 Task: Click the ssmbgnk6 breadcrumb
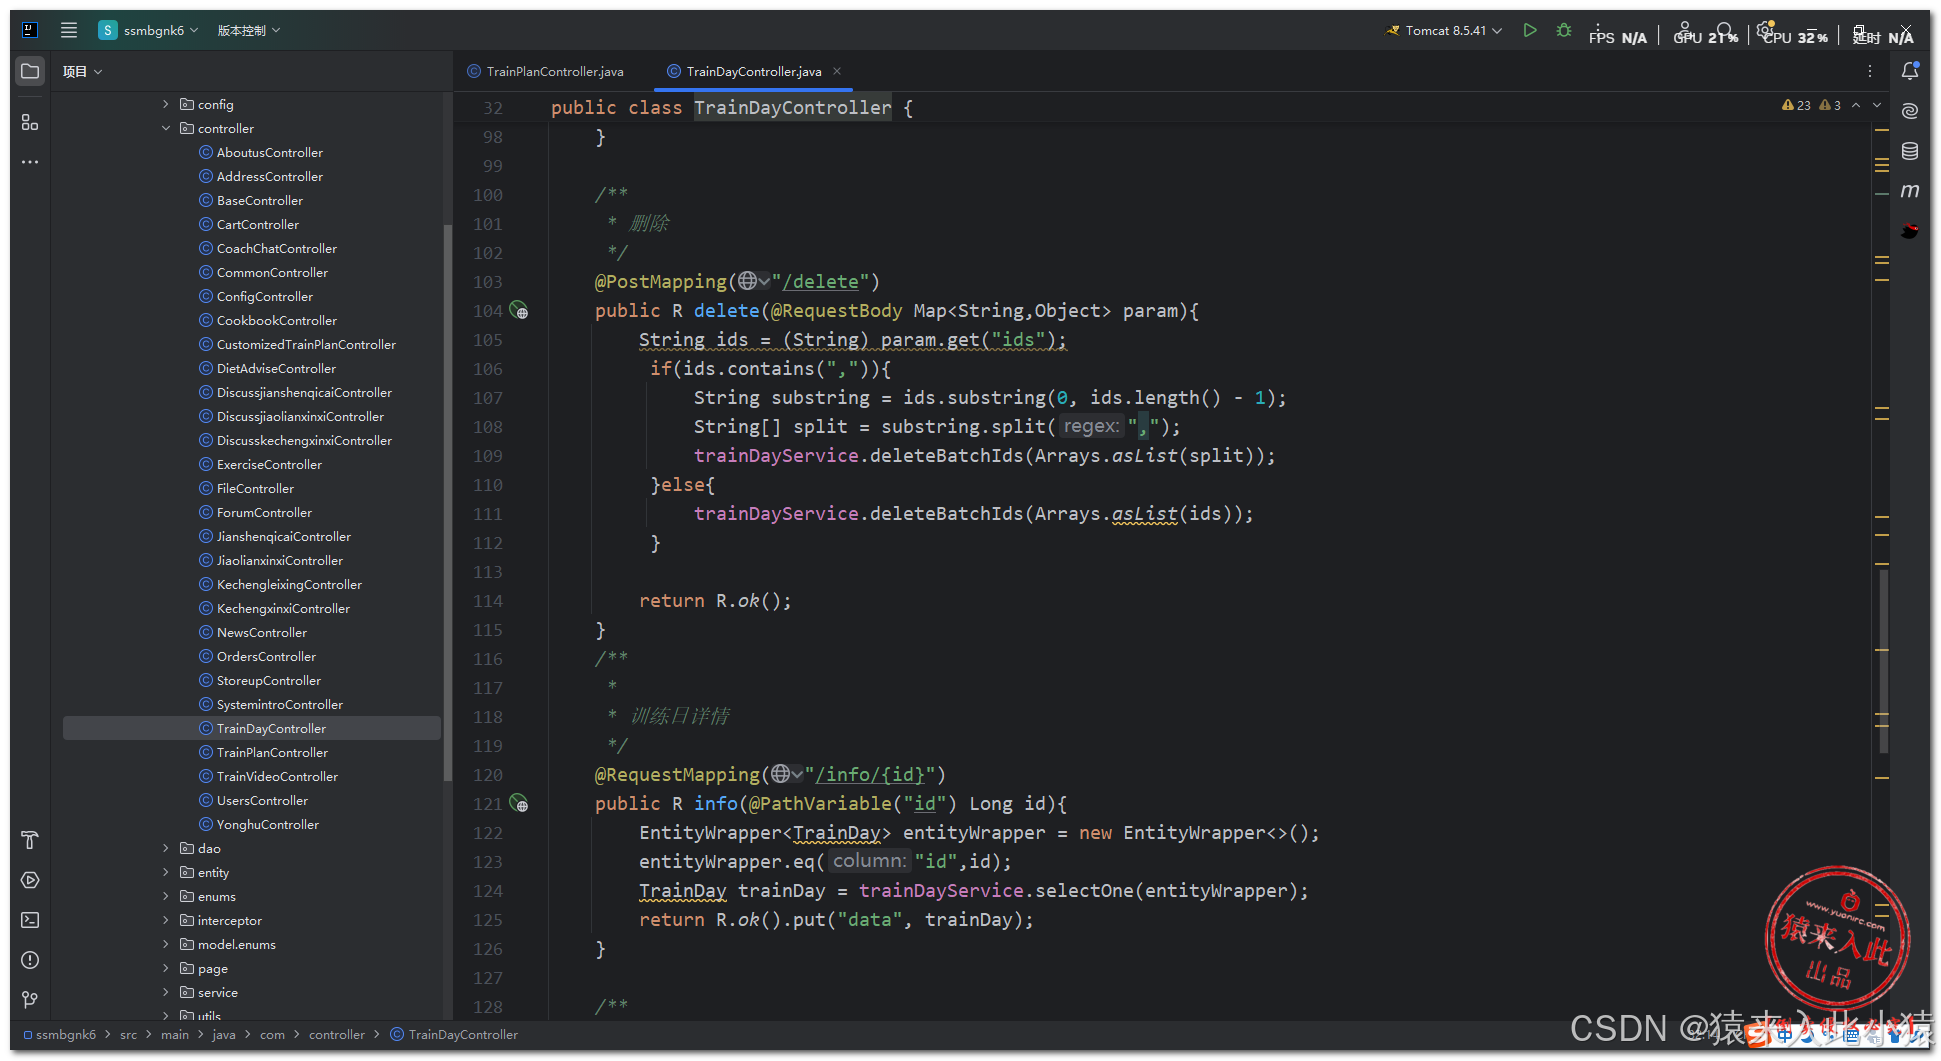pos(60,1034)
